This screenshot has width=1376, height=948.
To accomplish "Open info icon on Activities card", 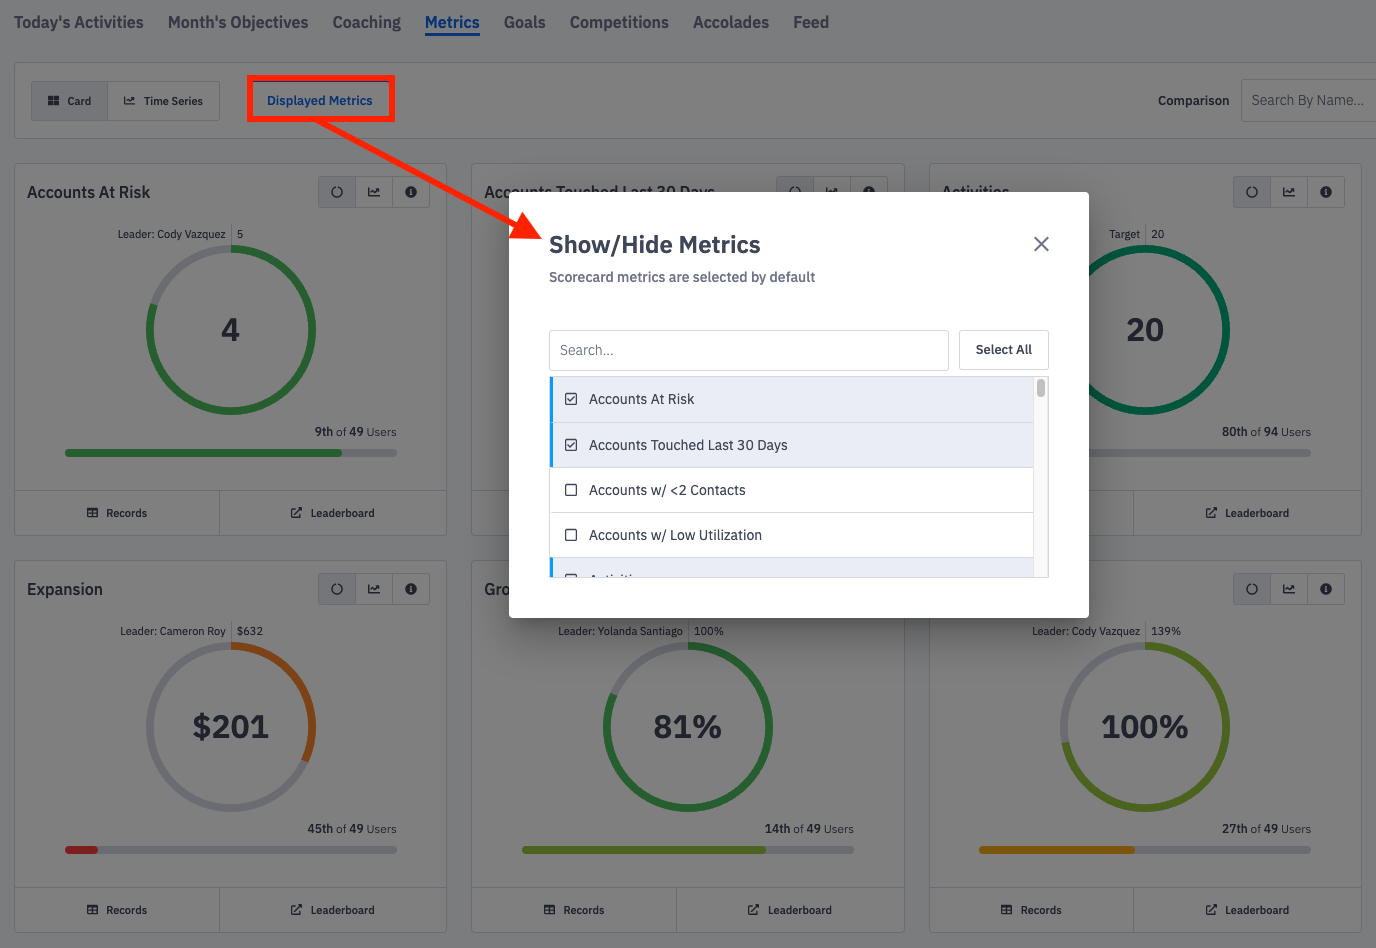I will 1326,192.
